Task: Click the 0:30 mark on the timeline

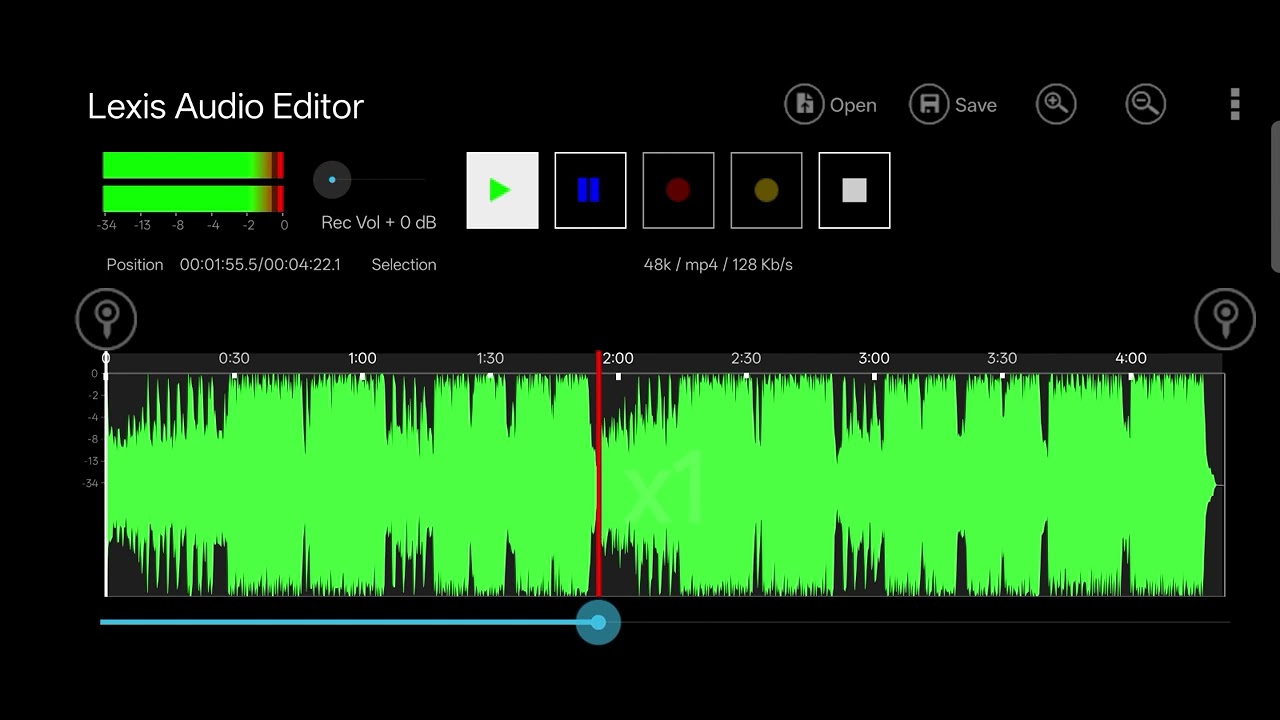Action: click(x=234, y=358)
